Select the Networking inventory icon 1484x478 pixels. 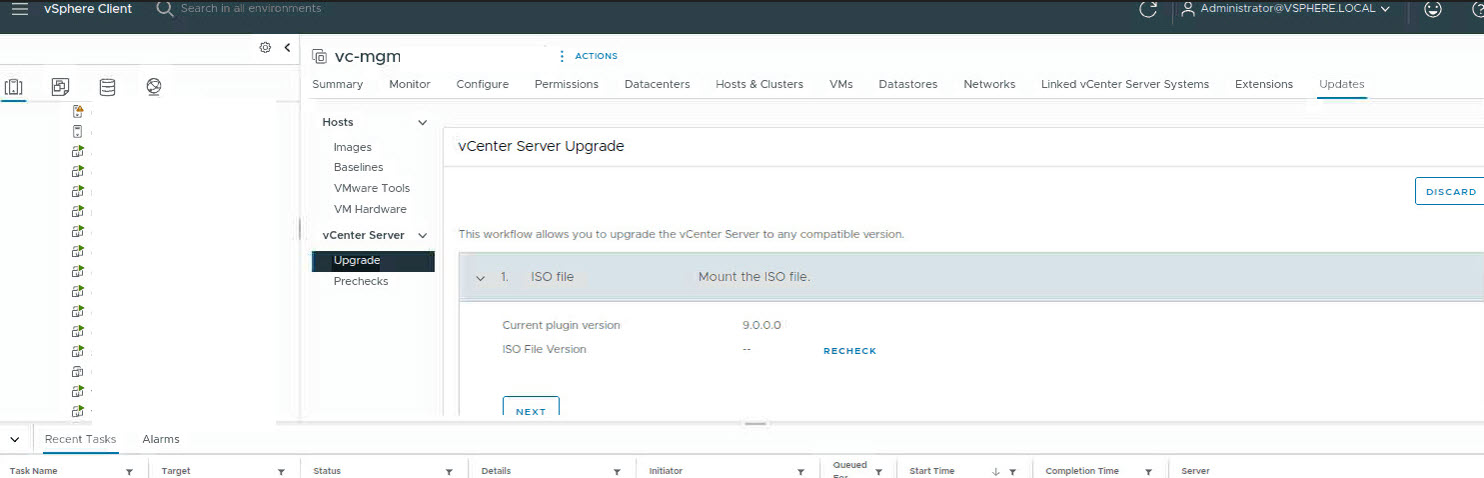click(x=153, y=87)
